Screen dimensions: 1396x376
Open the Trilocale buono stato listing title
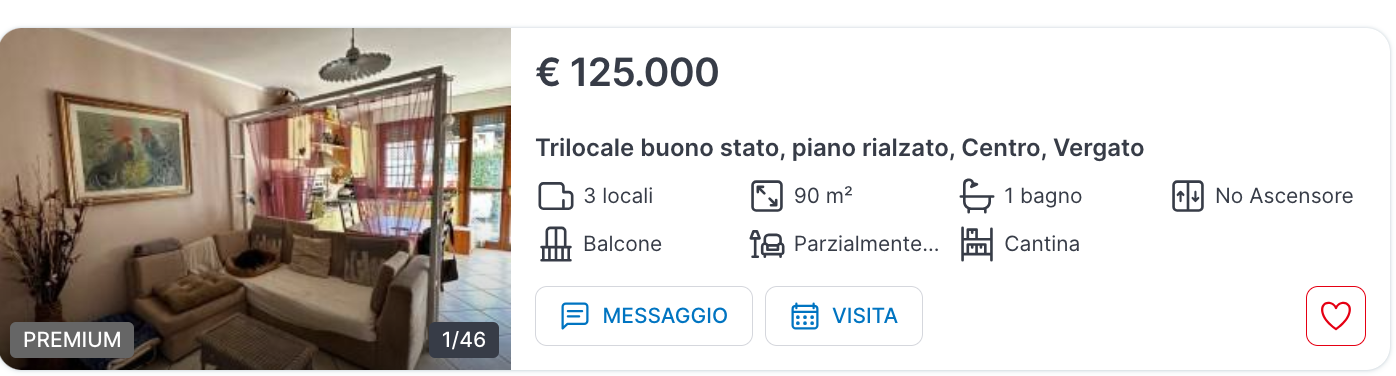click(839, 148)
